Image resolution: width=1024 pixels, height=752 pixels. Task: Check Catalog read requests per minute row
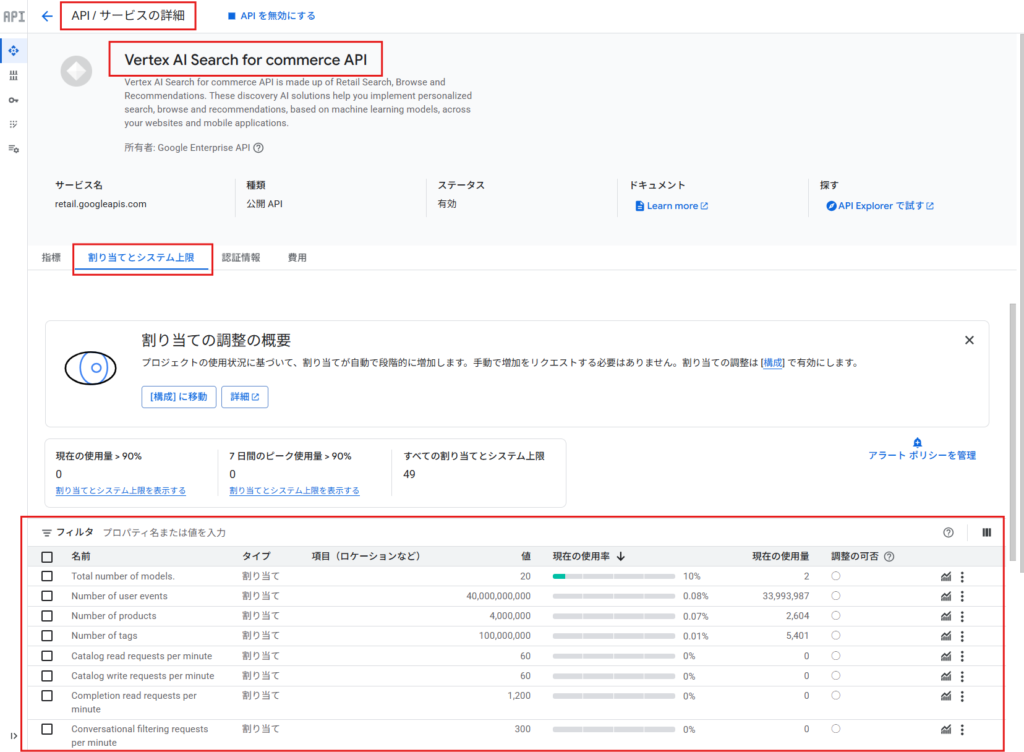pyautogui.click(x=47, y=656)
